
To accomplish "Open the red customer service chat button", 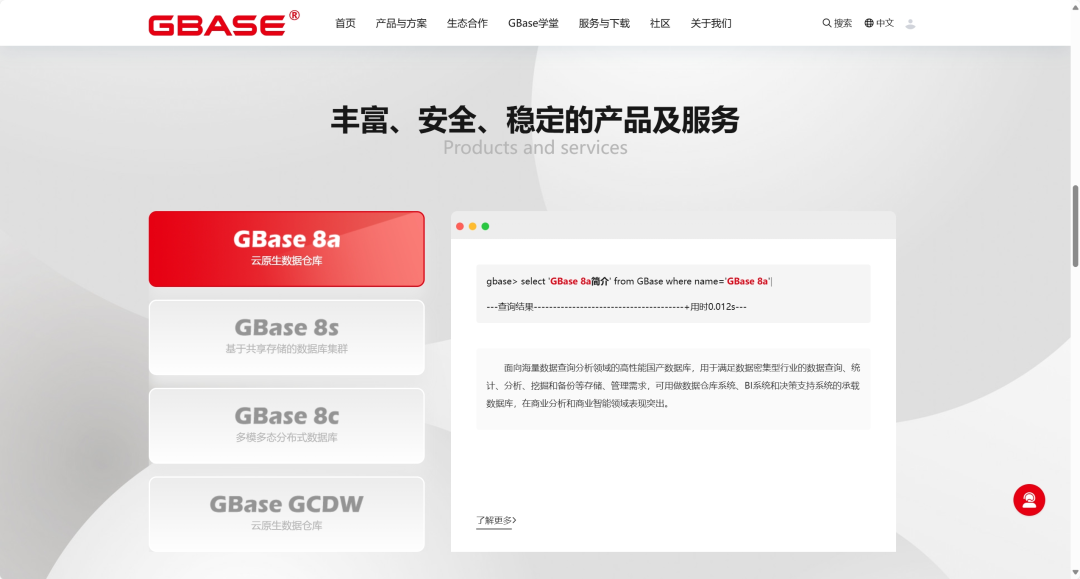I will point(1029,500).
